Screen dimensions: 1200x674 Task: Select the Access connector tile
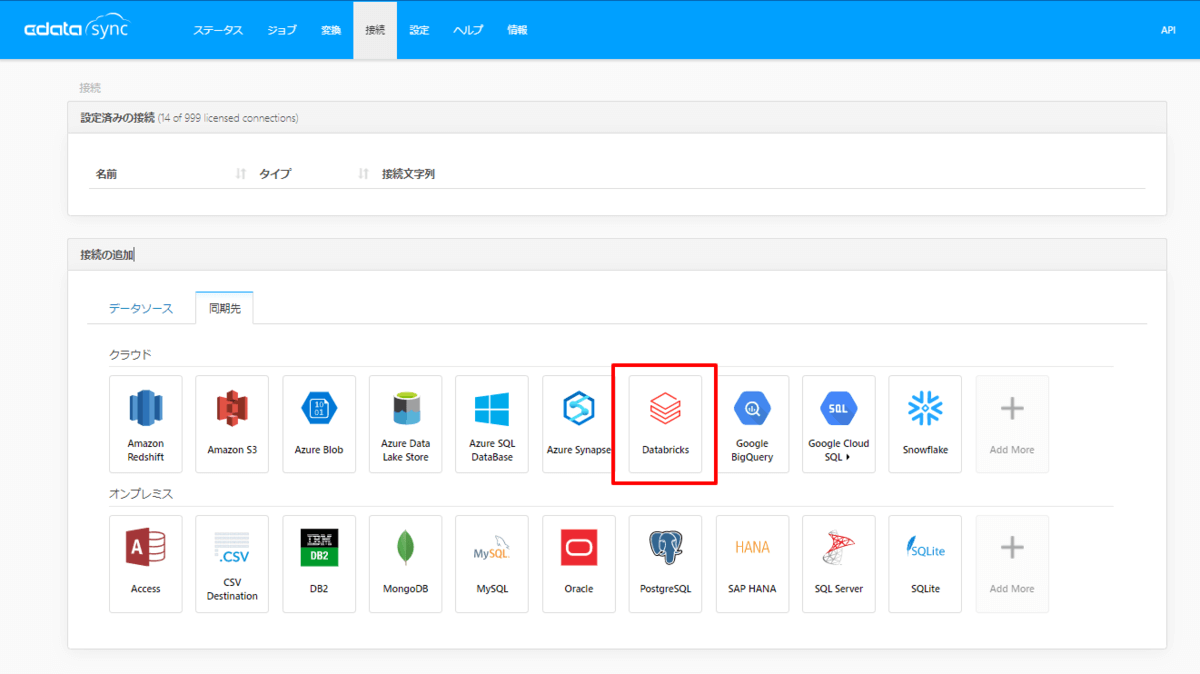pyautogui.click(x=146, y=564)
